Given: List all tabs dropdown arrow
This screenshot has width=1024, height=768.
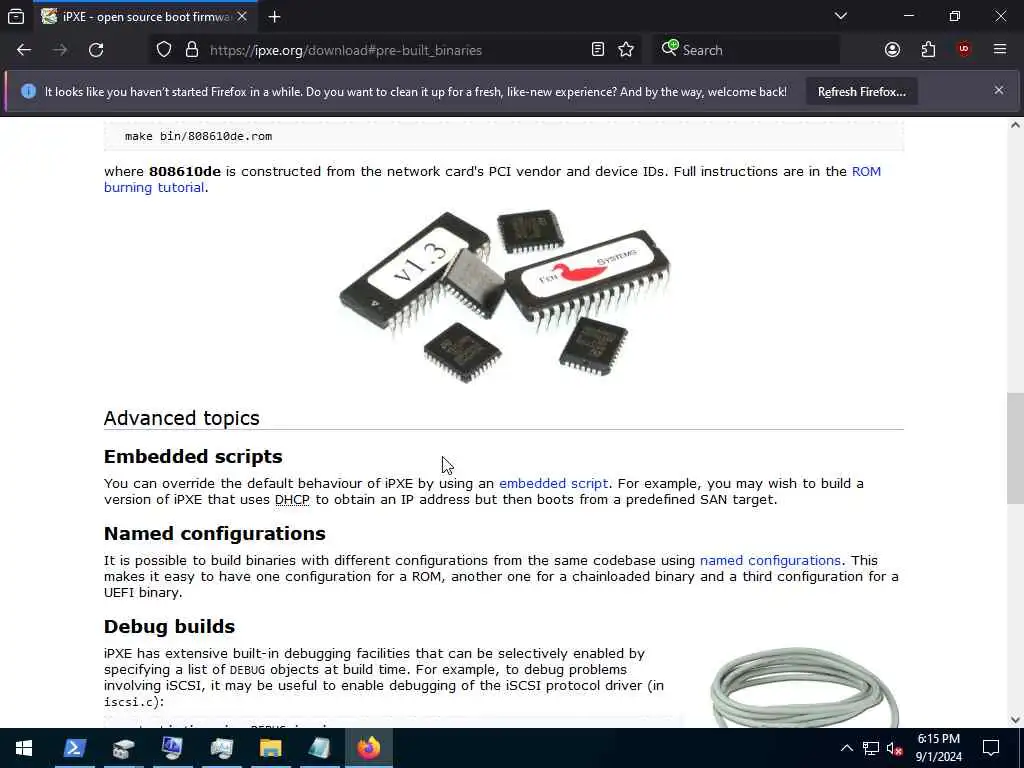Looking at the screenshot, I should [x=840, y=16].
